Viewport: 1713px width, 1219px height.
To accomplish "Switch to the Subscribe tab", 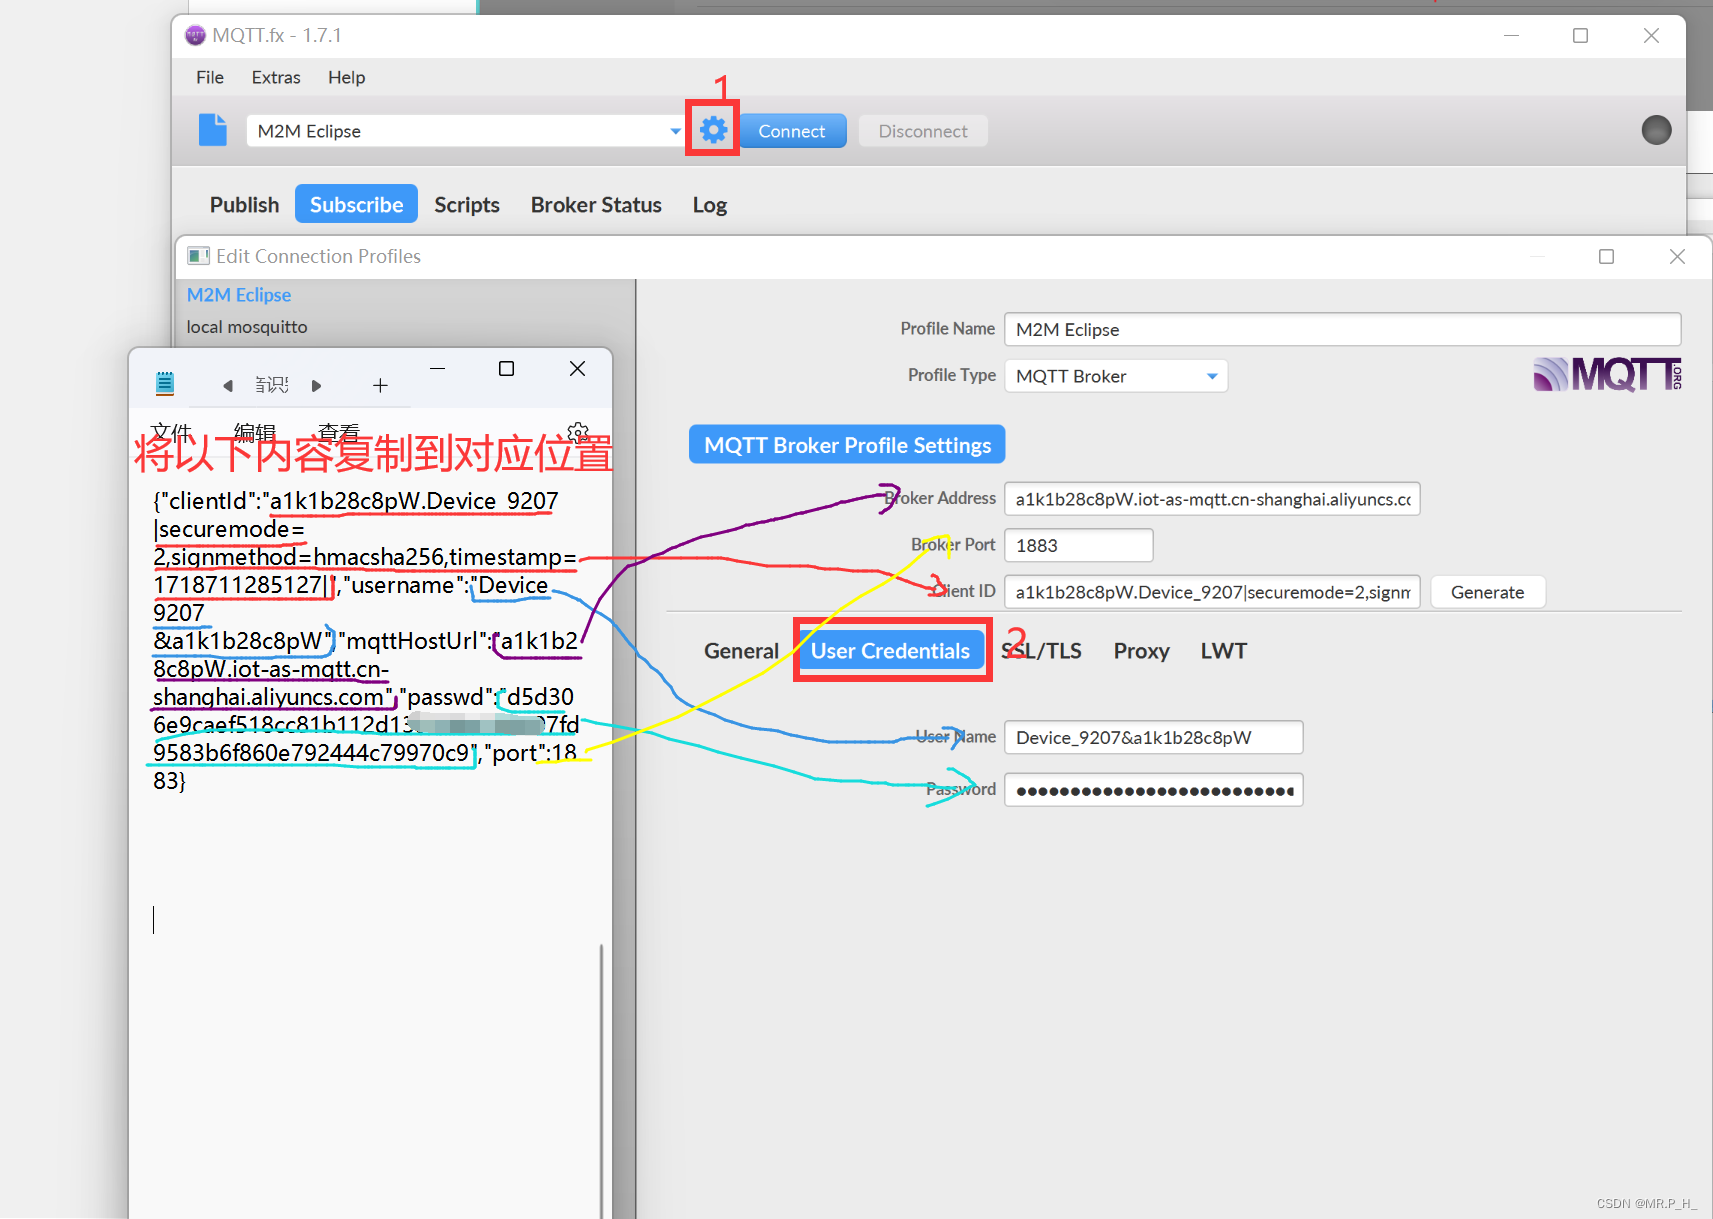I will [x=356, y=204].
